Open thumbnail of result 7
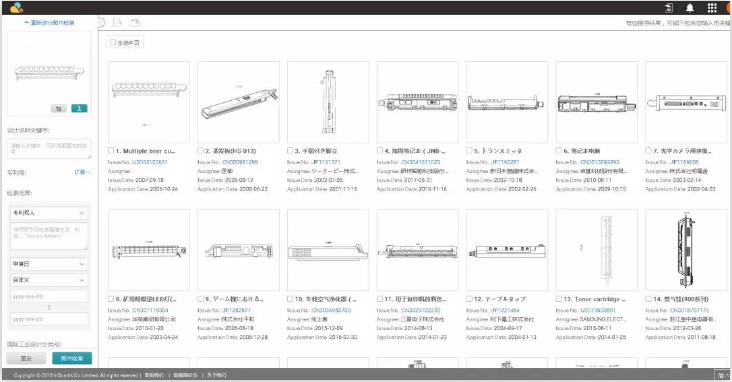 click(686, 102)
